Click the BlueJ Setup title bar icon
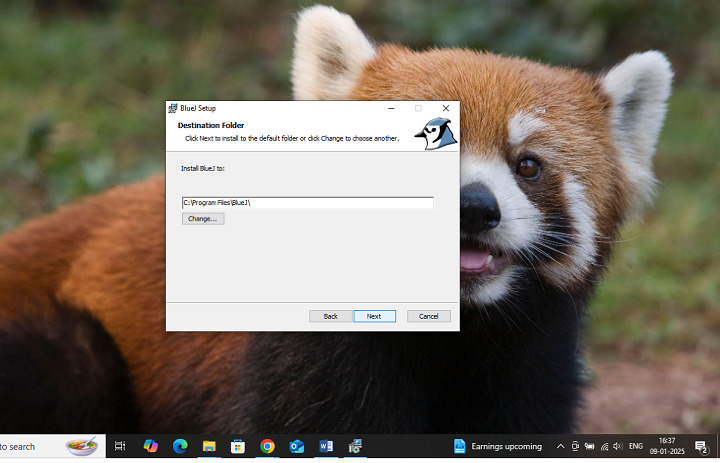The height and width of the screenshot is (463, 720). [173, 108]
